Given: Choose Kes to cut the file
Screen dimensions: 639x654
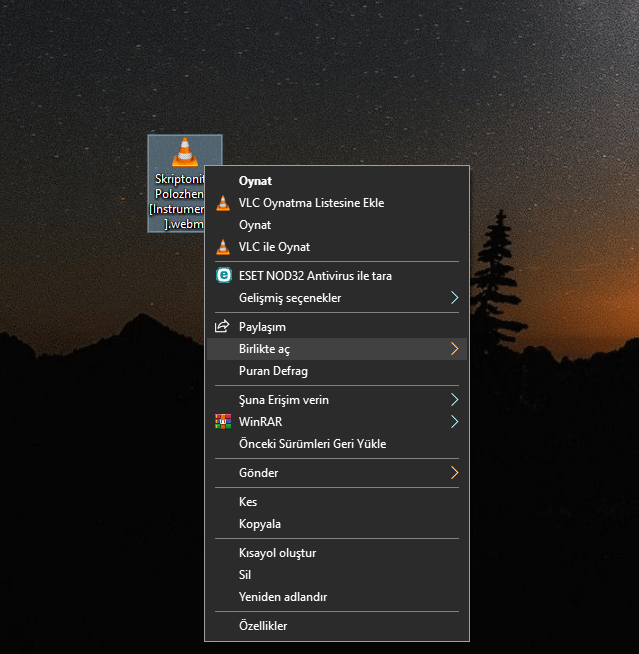Looking at the screenshot, I should coord(337,502).
